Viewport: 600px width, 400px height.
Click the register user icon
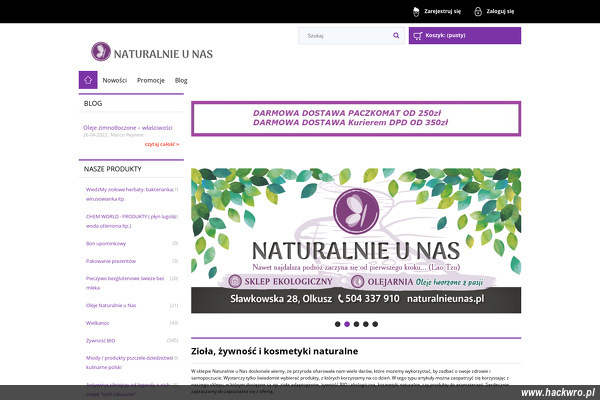(416, 11)
